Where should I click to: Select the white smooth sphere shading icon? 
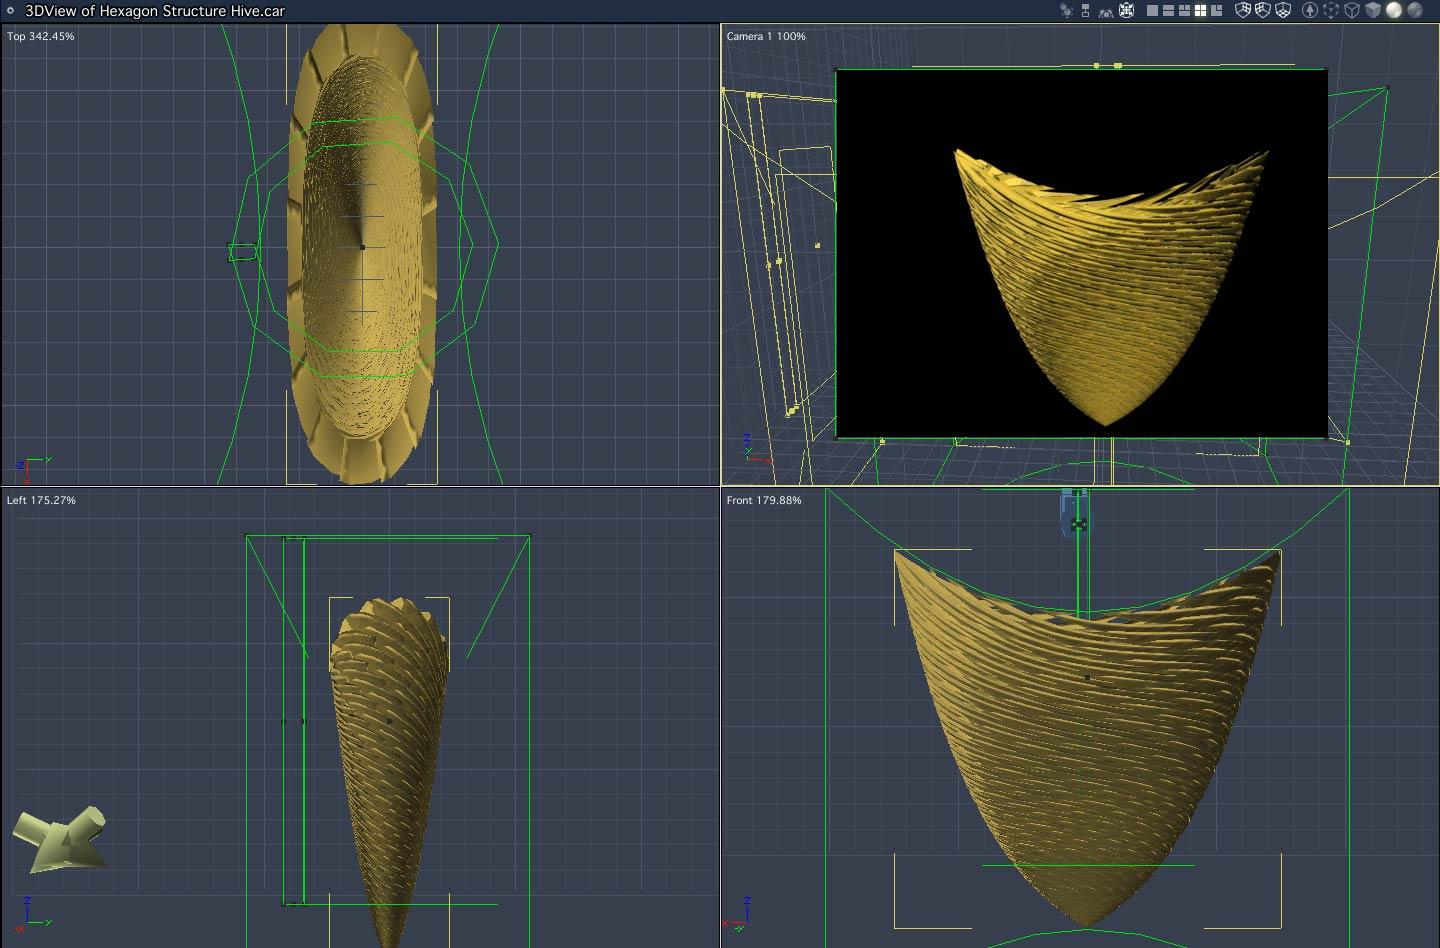[x=1394, y=11]
